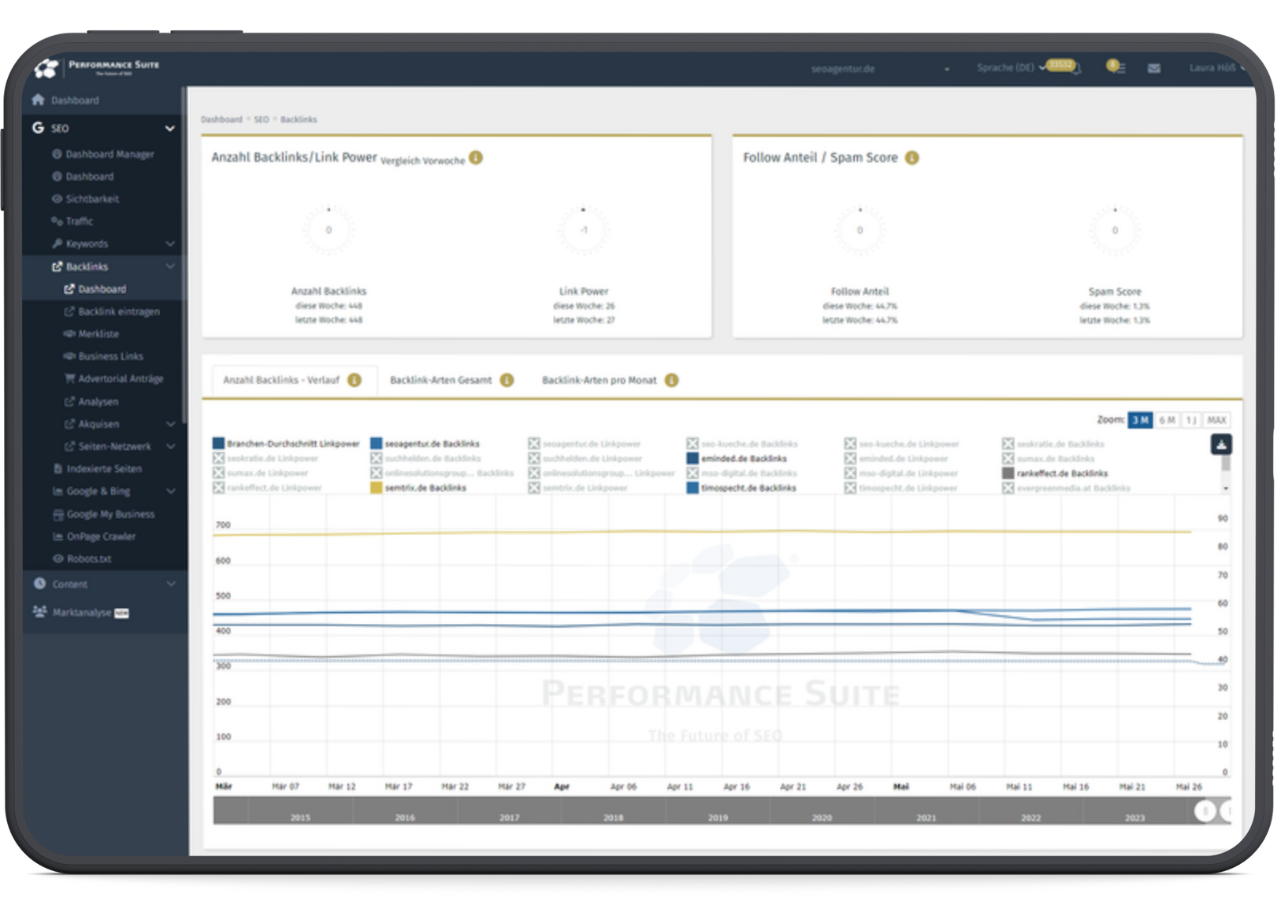Image resolution: width=1280 pixels, height=924 pixels.
Task: Set chart zoom to 3 M
Action: 1140,420
